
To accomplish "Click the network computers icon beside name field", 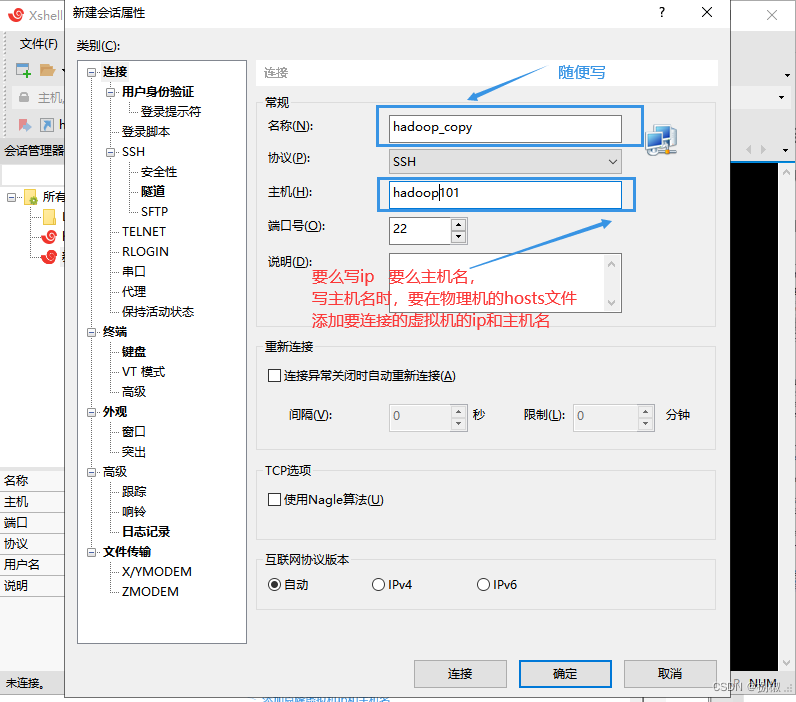I will tap(661, 140).
